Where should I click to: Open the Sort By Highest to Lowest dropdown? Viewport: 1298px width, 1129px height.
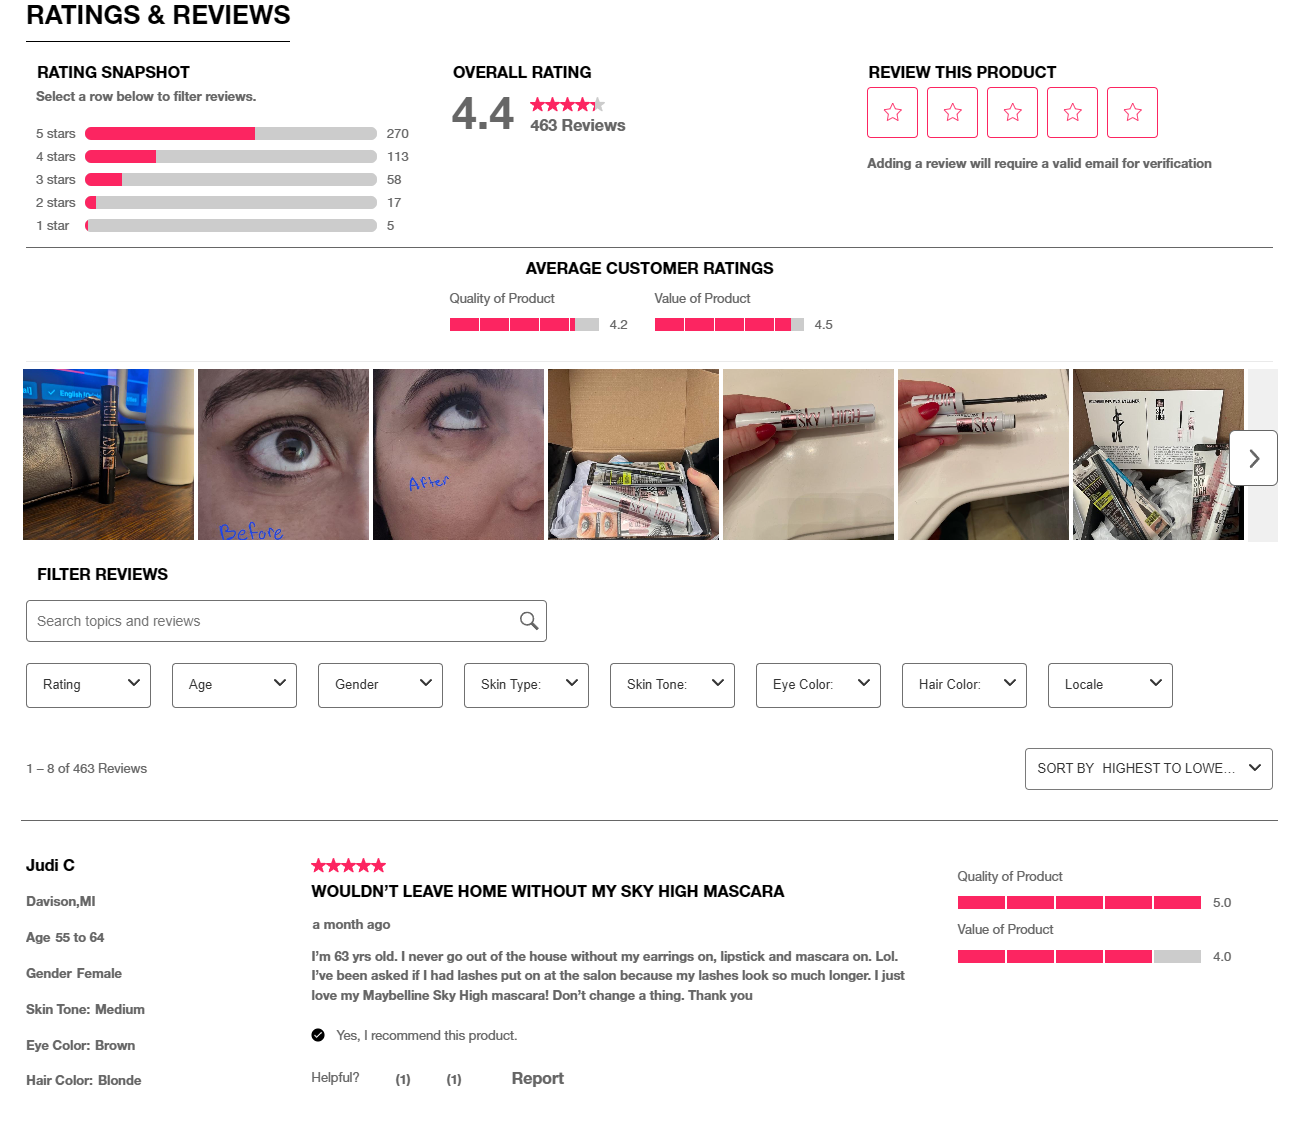pyautogui.click(x=1148, y=768)
